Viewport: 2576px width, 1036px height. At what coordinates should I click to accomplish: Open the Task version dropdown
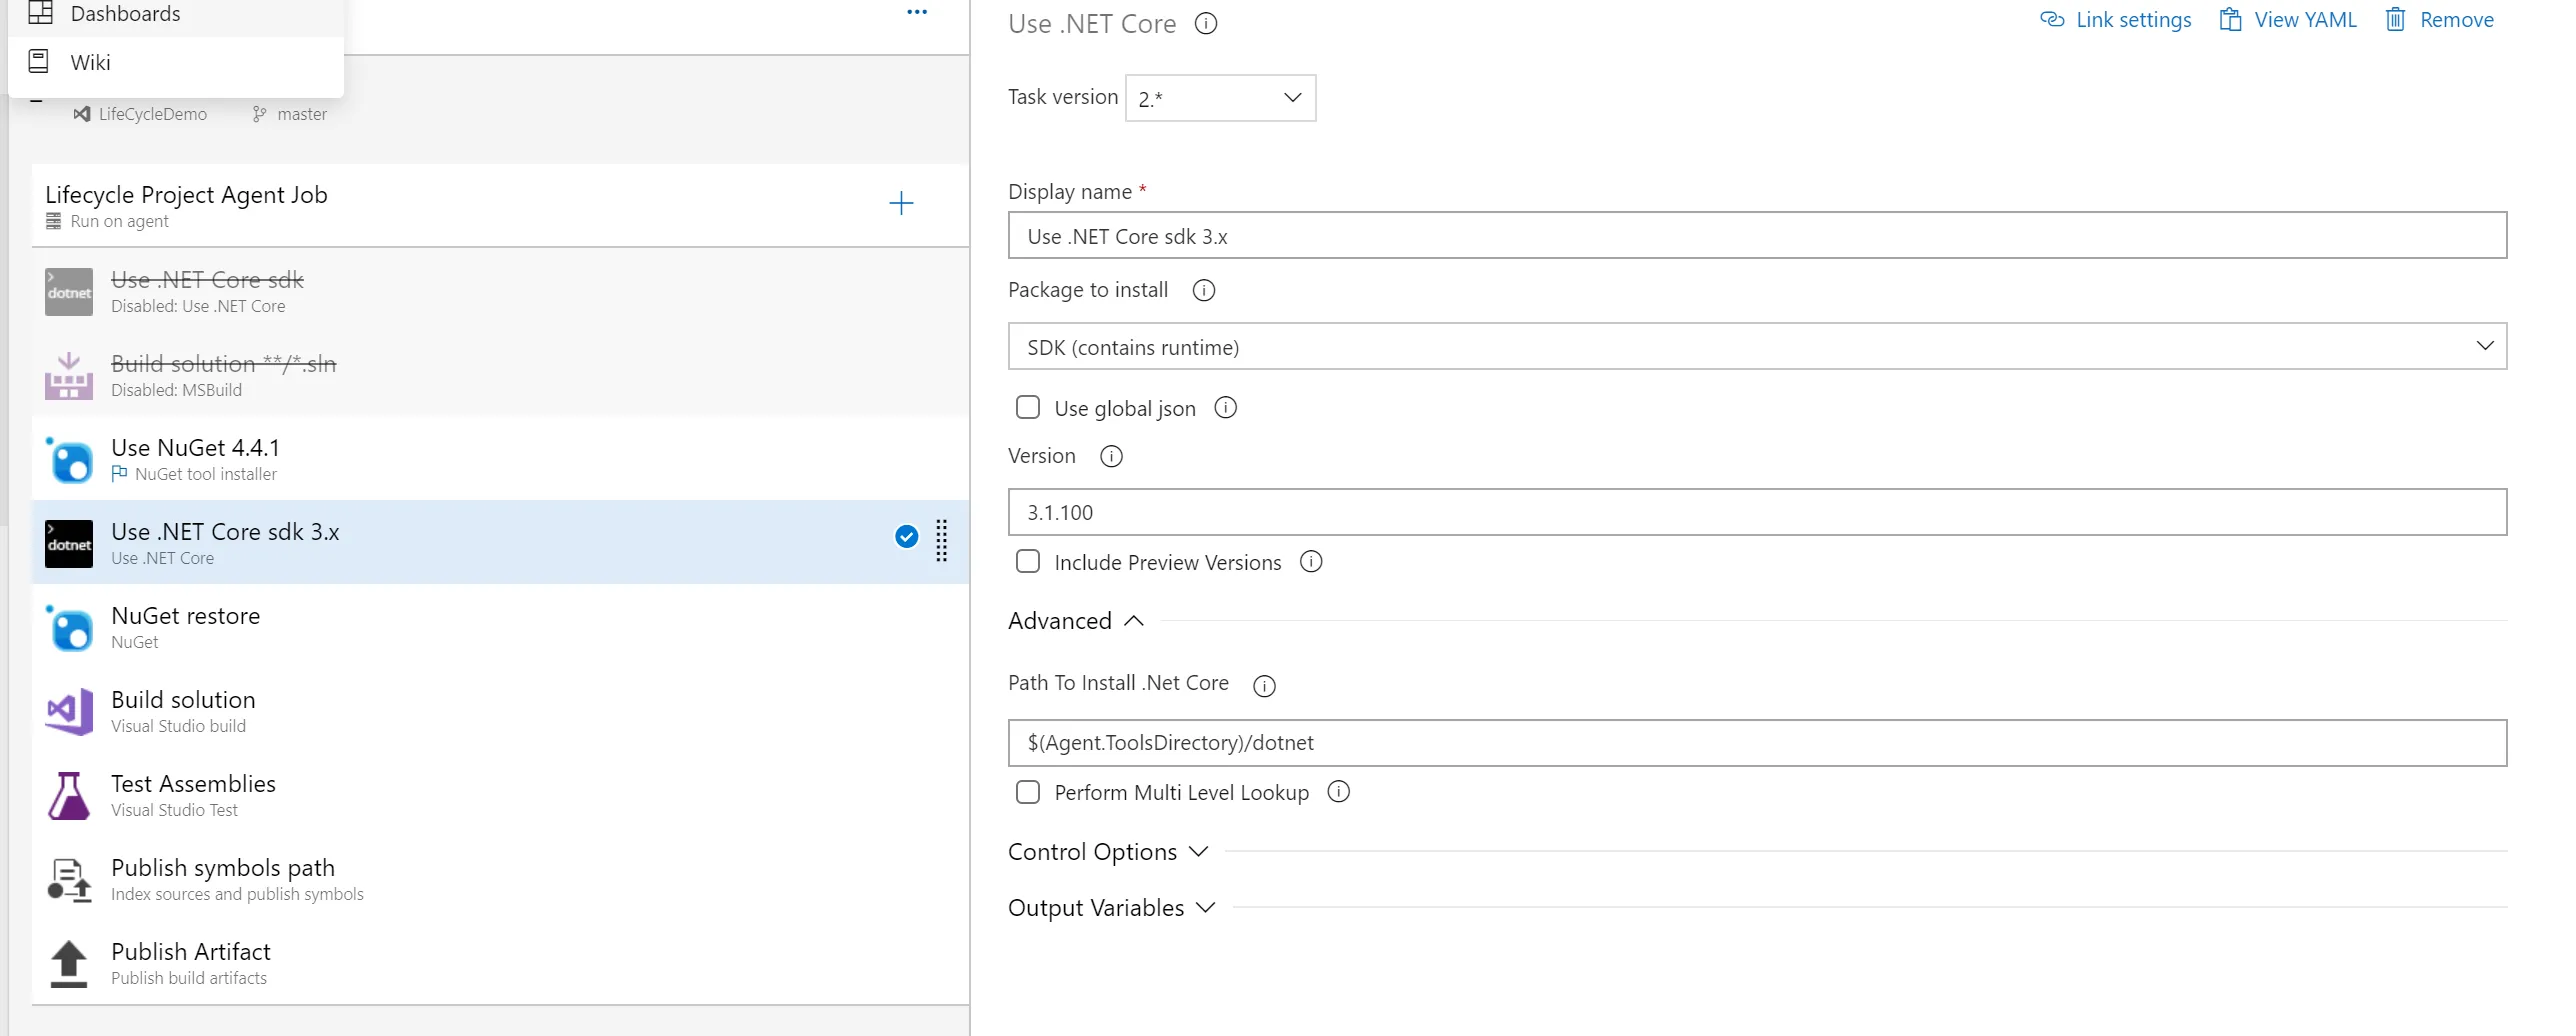[1220, 98]
